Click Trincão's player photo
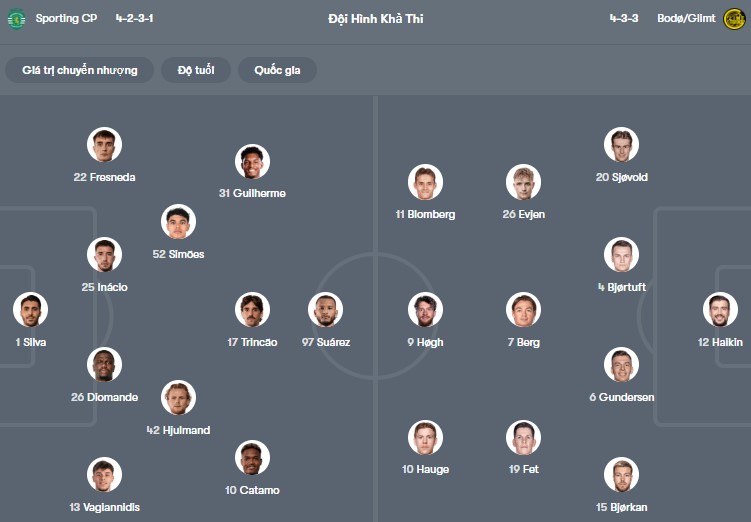The image size is (751, 522). [x=252, y=310]
